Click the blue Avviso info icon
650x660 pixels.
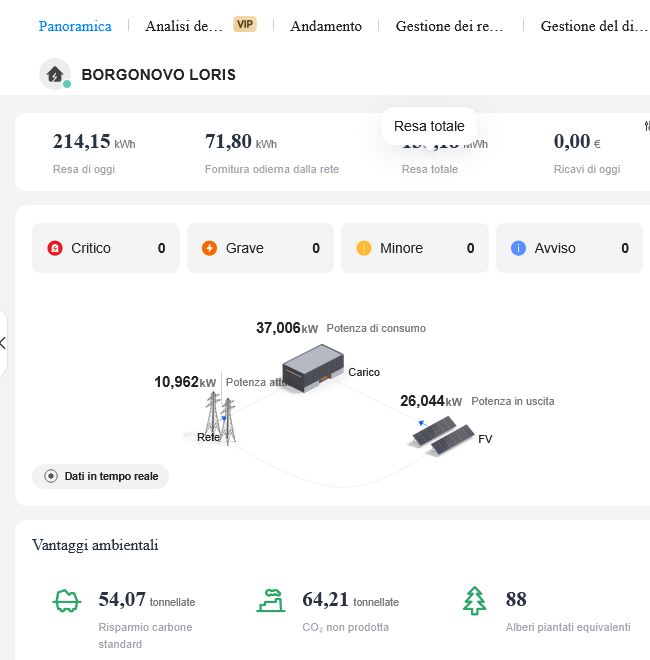pos(518,248)
